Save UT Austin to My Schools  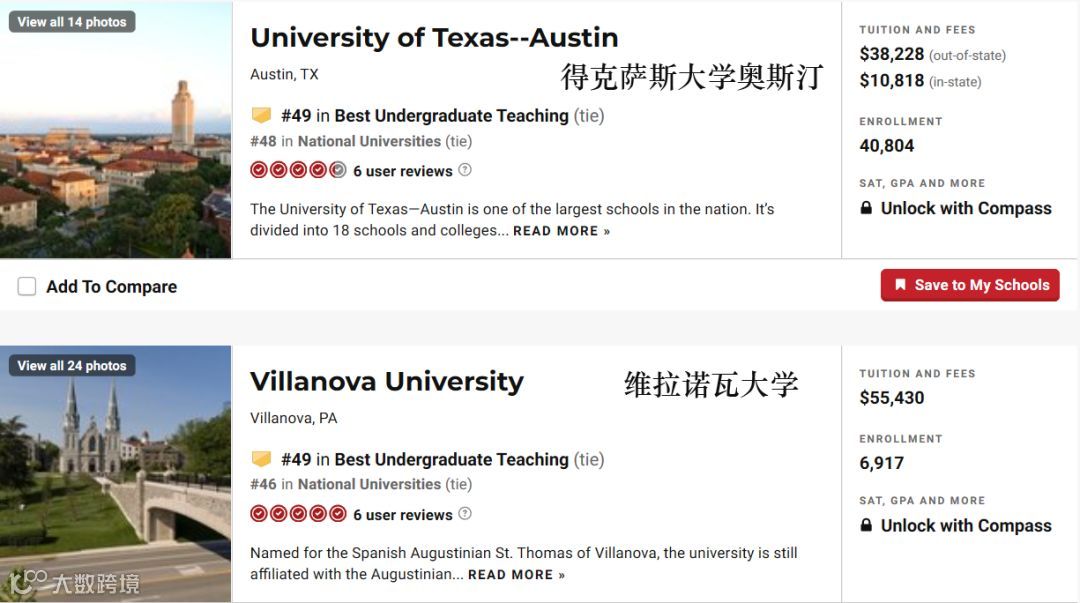pos(970,285)
